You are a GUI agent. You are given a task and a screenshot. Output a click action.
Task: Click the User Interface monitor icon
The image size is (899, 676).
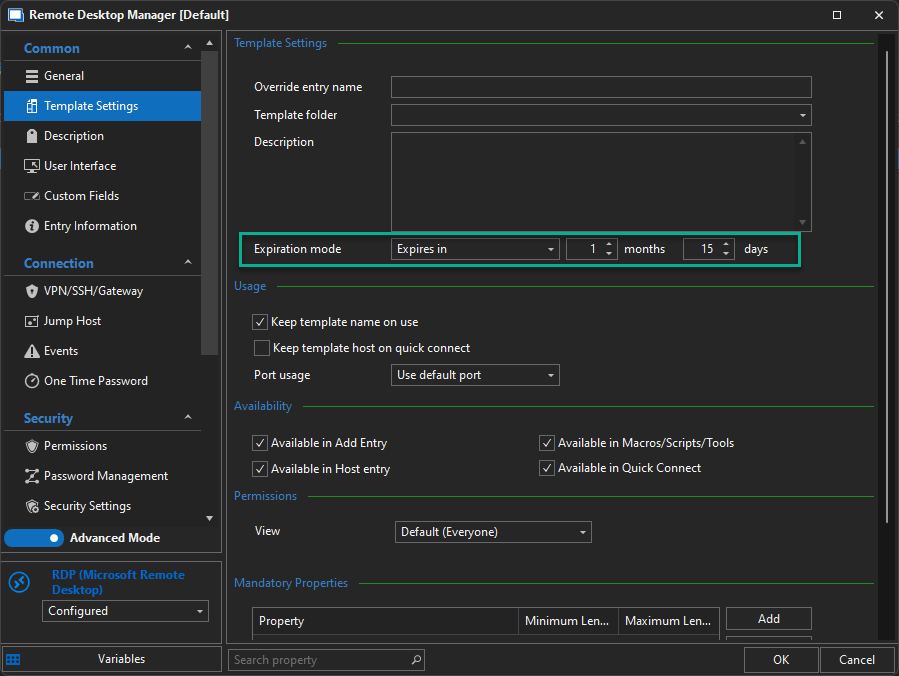click(x=32, y=166)
